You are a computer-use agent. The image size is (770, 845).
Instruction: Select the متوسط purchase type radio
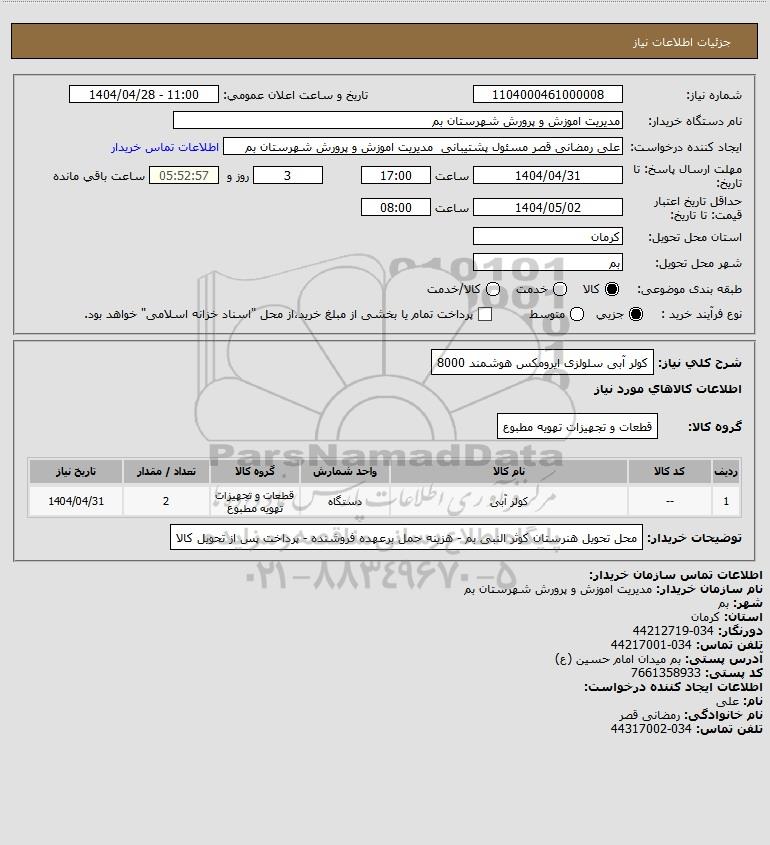(x=577, y=314)
